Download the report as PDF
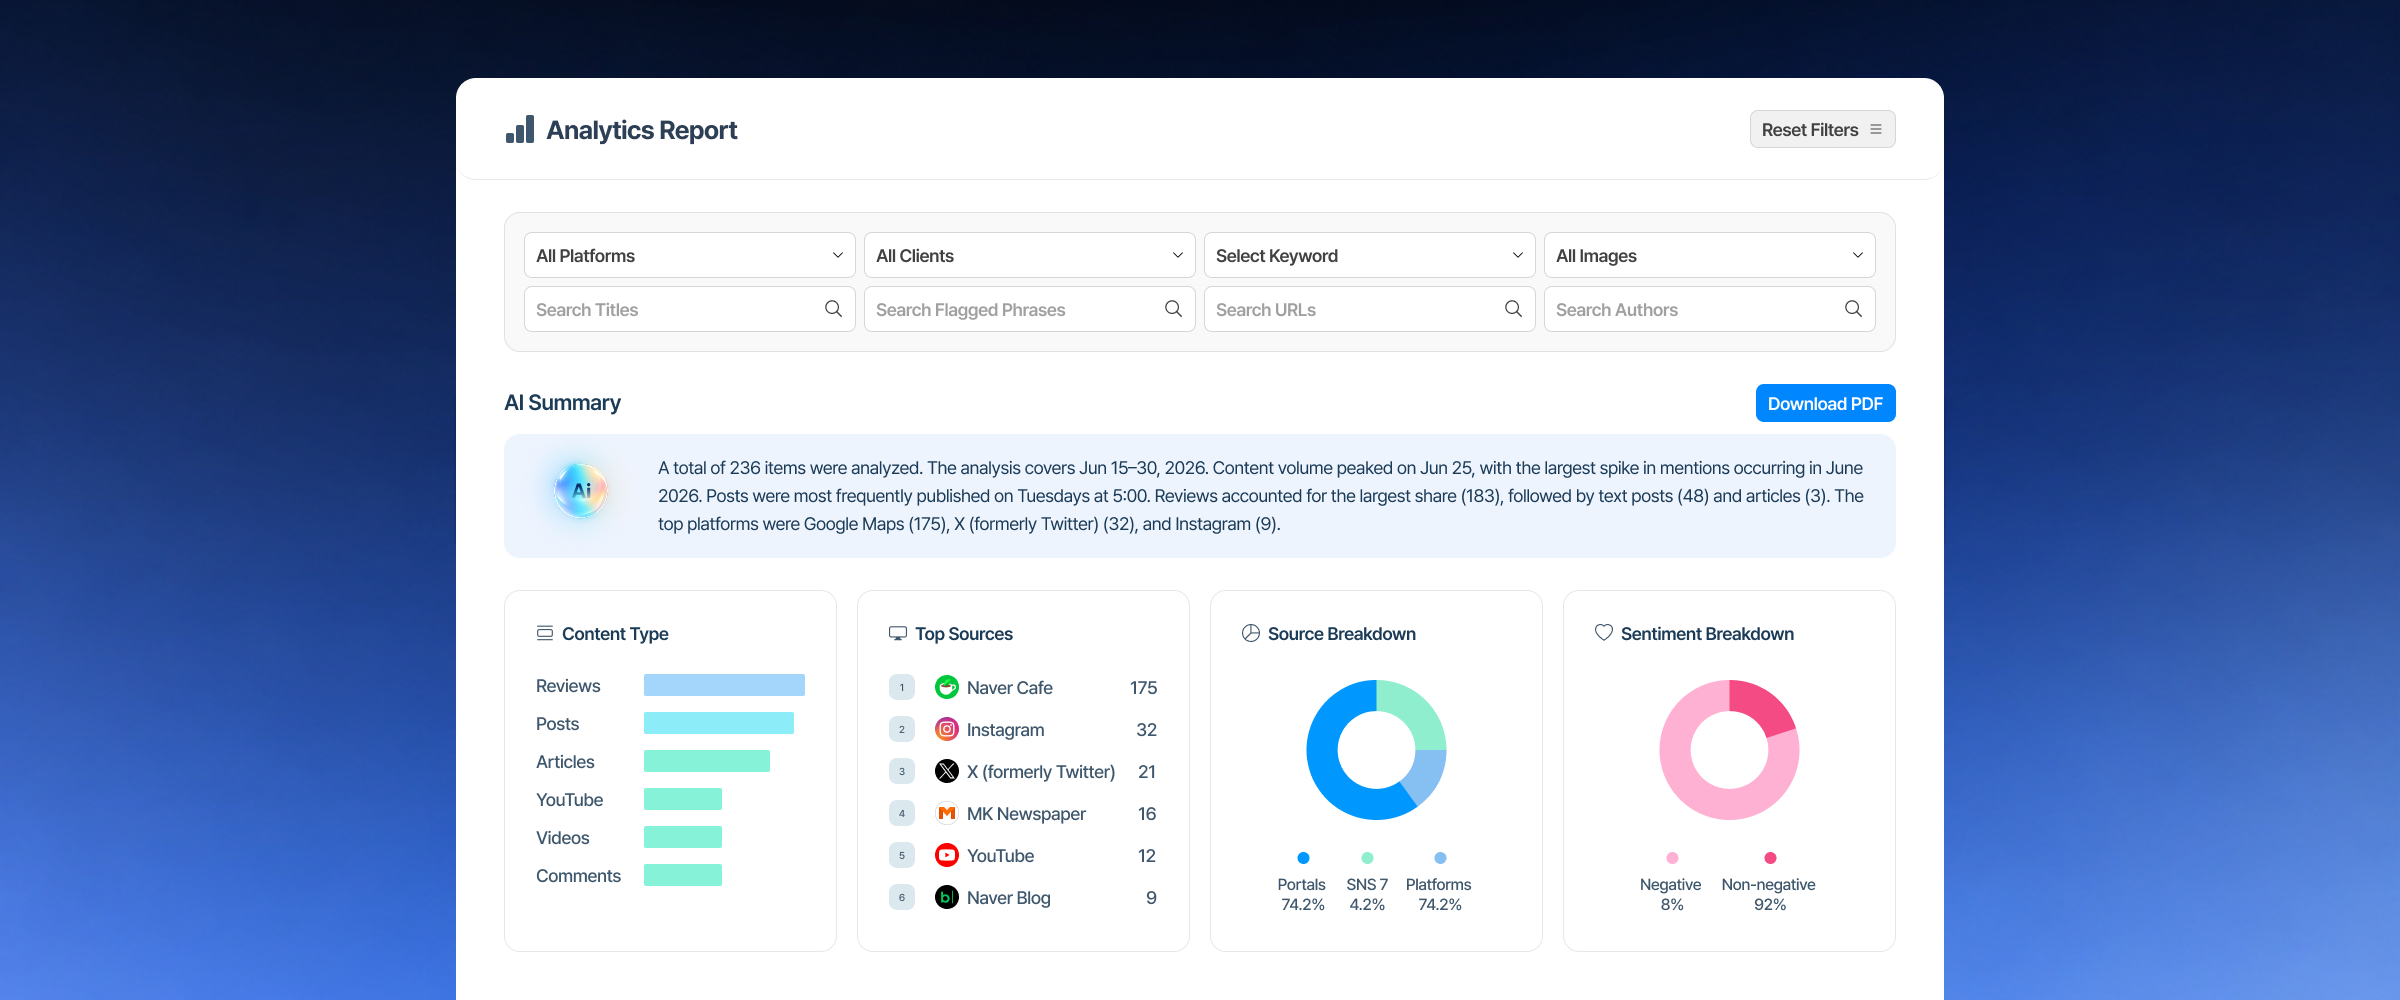Screen dimensions: 2400x1000 [1825, 403]
